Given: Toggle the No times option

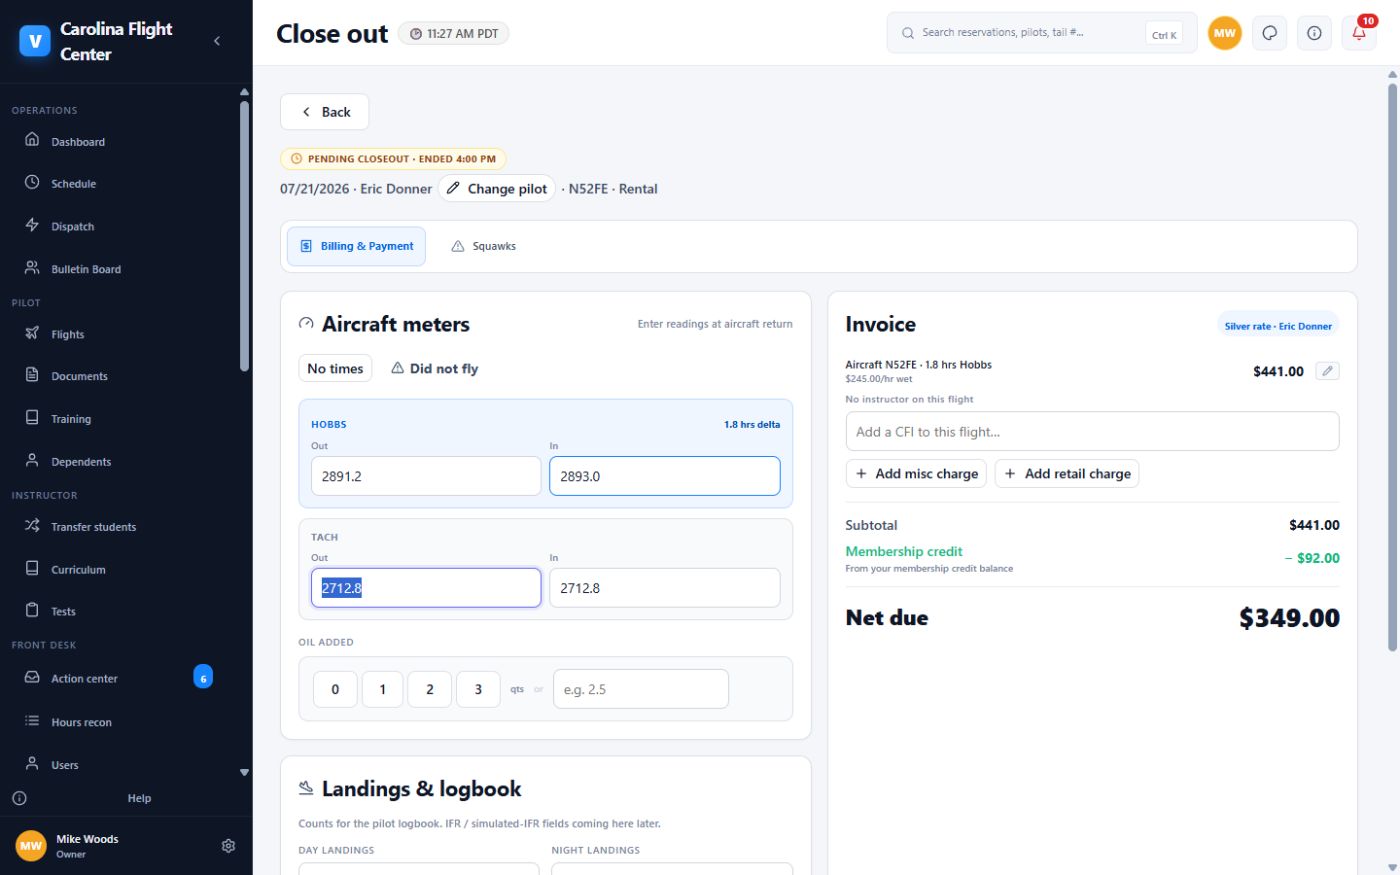Looking at the screenshot, I should coord(335,368).
